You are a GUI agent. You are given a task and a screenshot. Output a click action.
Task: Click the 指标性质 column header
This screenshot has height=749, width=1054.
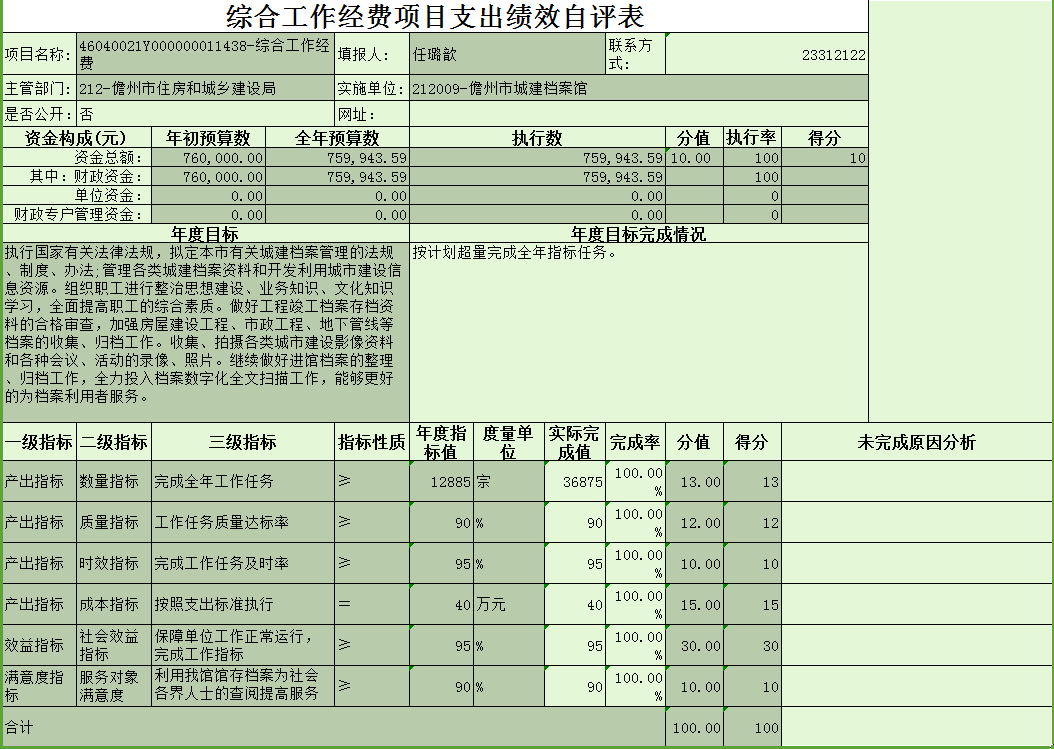(x=372, y=442)
